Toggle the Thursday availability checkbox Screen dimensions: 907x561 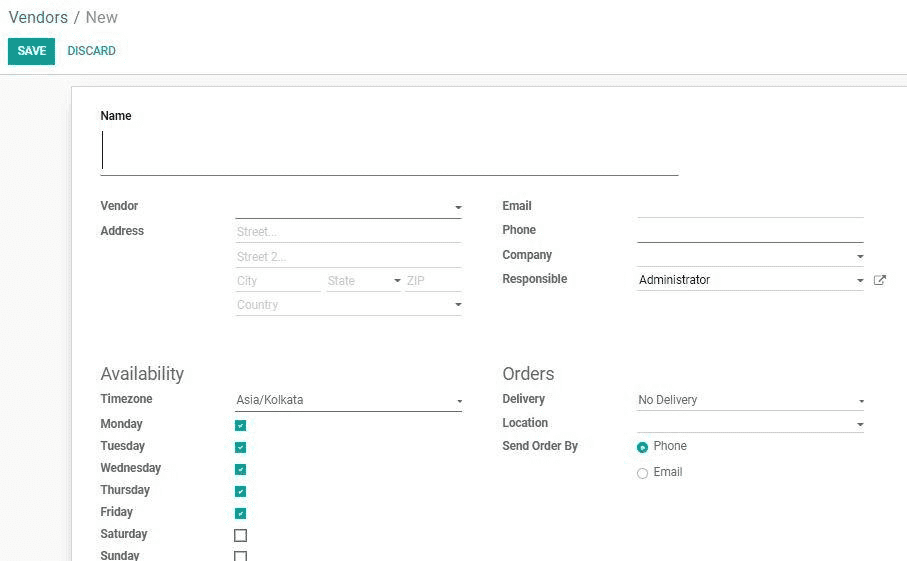pyautogui.click(x=241, y=492)
